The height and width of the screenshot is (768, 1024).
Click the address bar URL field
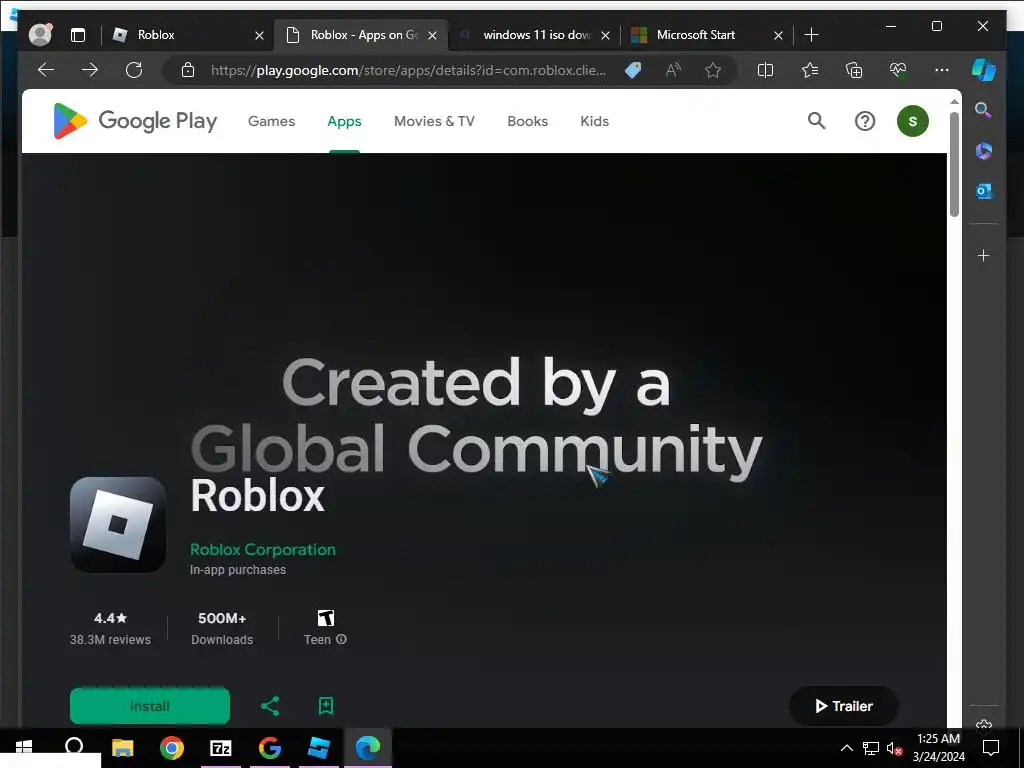[408, 70]
